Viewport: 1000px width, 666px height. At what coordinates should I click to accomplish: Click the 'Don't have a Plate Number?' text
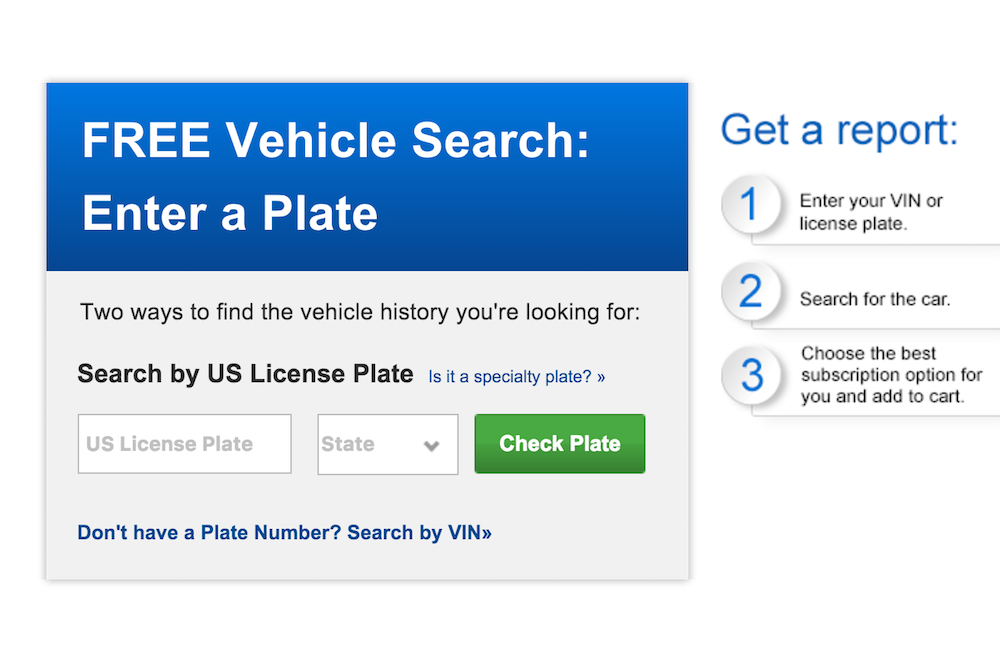point(209,533)
